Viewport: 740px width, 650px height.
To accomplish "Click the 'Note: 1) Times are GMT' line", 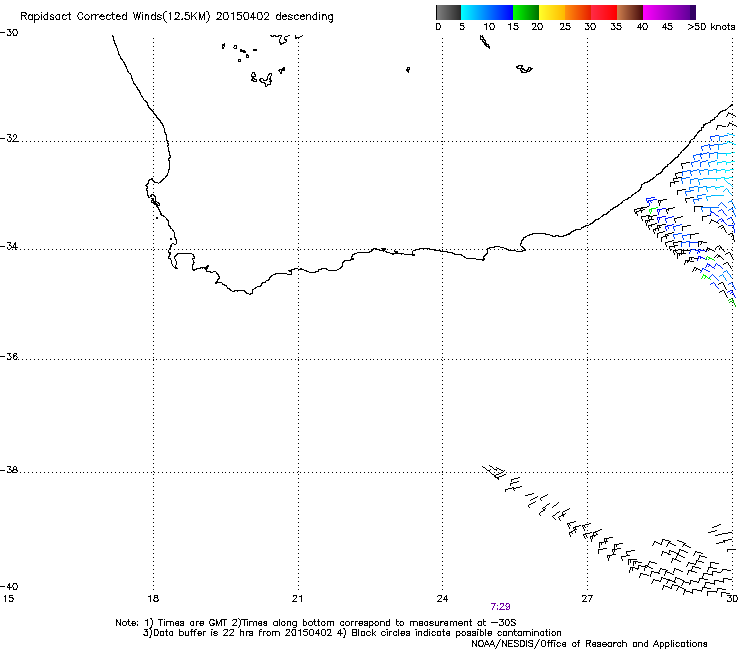I will point(316,623).
